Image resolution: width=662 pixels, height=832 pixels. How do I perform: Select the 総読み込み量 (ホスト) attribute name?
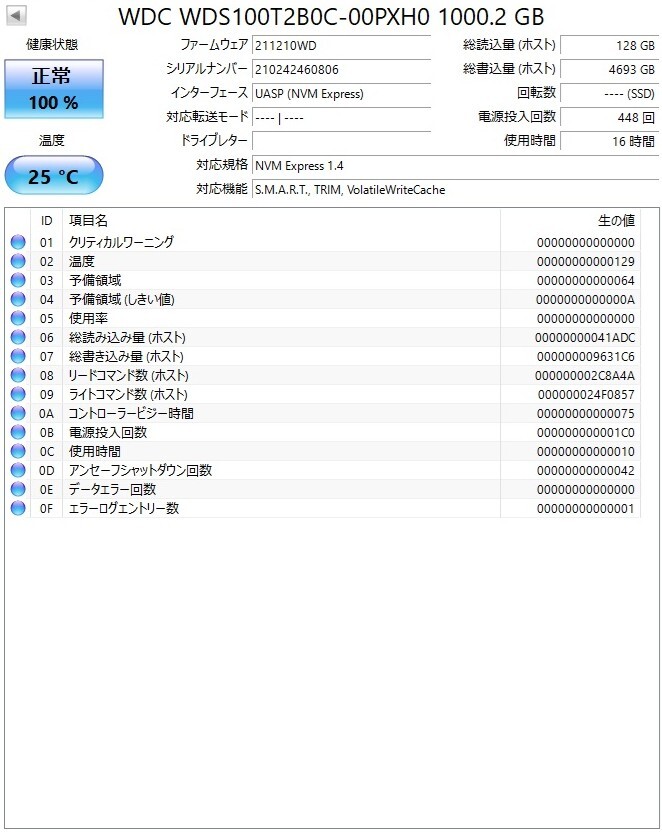(127, 337)
